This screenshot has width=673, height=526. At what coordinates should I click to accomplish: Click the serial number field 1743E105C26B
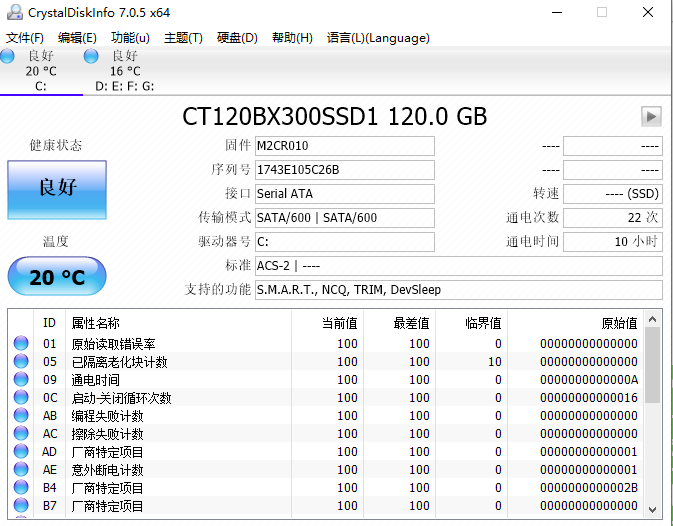point(345,170)
